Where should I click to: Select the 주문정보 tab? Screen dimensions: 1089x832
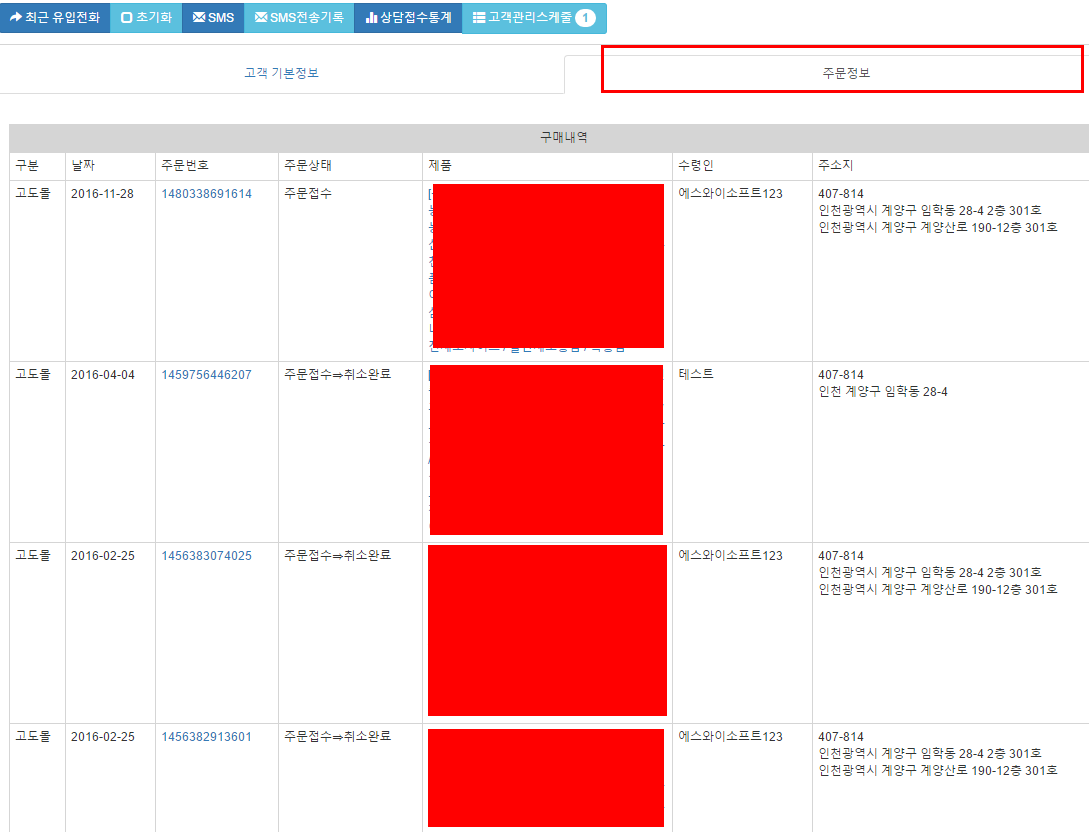pos(840,73)
